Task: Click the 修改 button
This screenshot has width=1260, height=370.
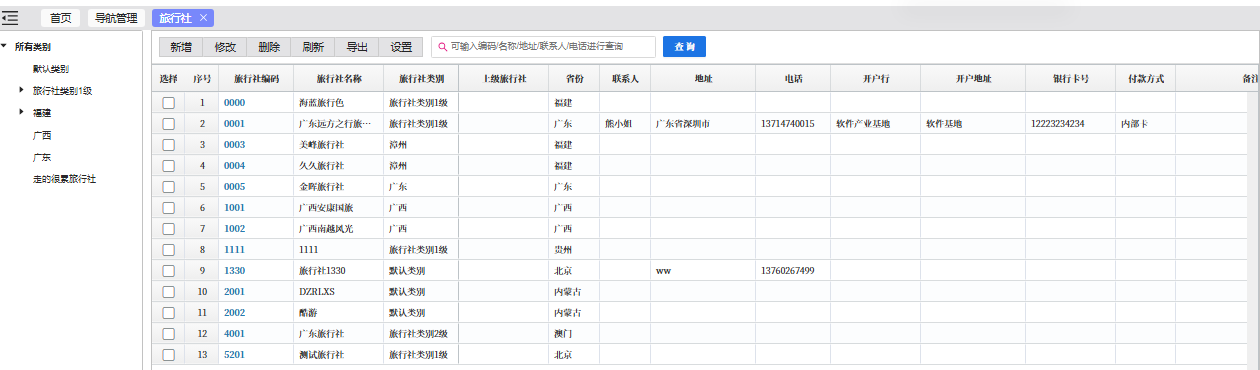Action: [x=225, y=47]
